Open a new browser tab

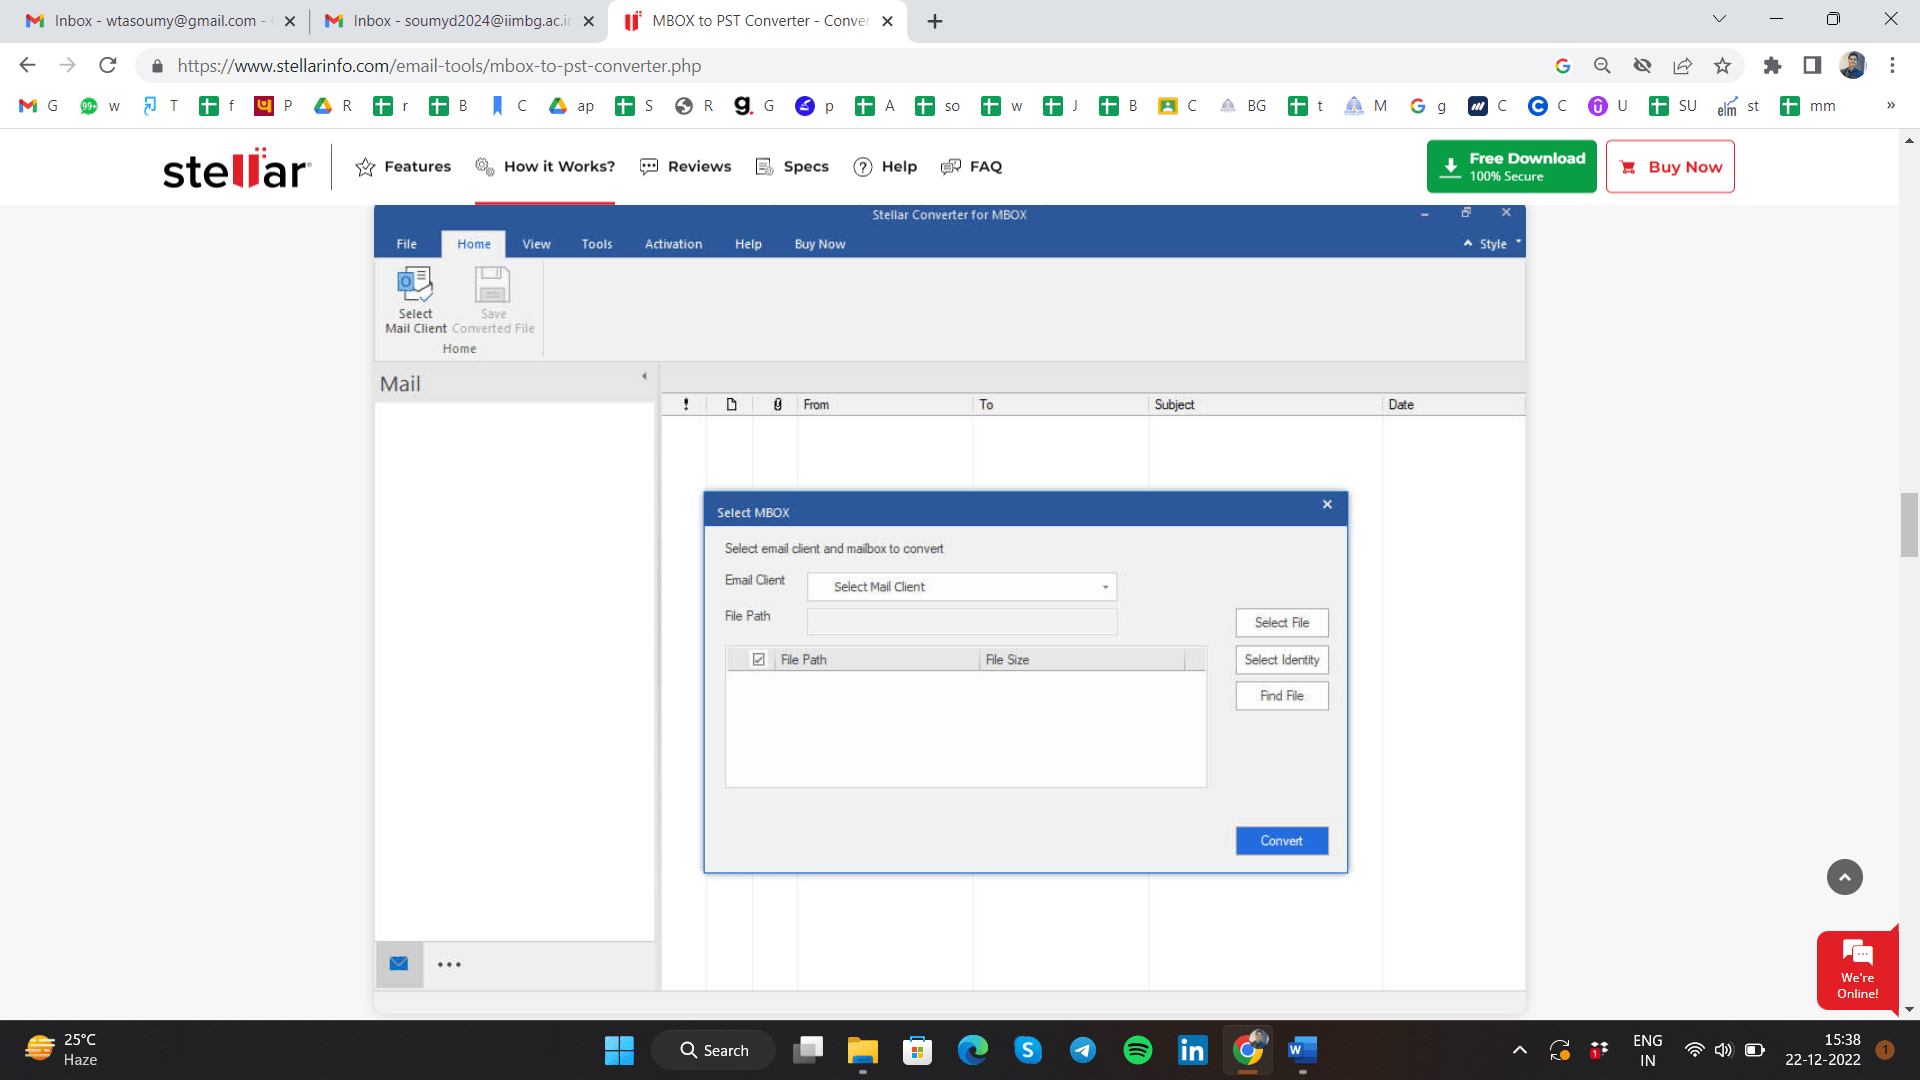click(935, 21)
